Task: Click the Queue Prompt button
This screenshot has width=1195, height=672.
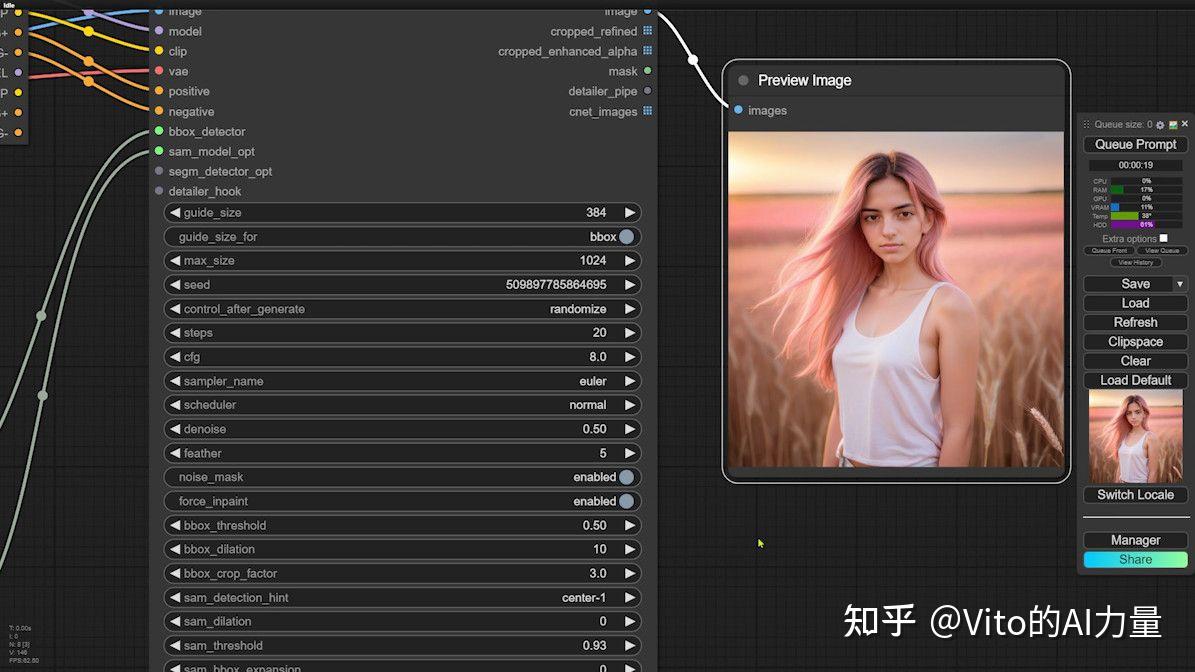Action: [x=1135, y=144]
